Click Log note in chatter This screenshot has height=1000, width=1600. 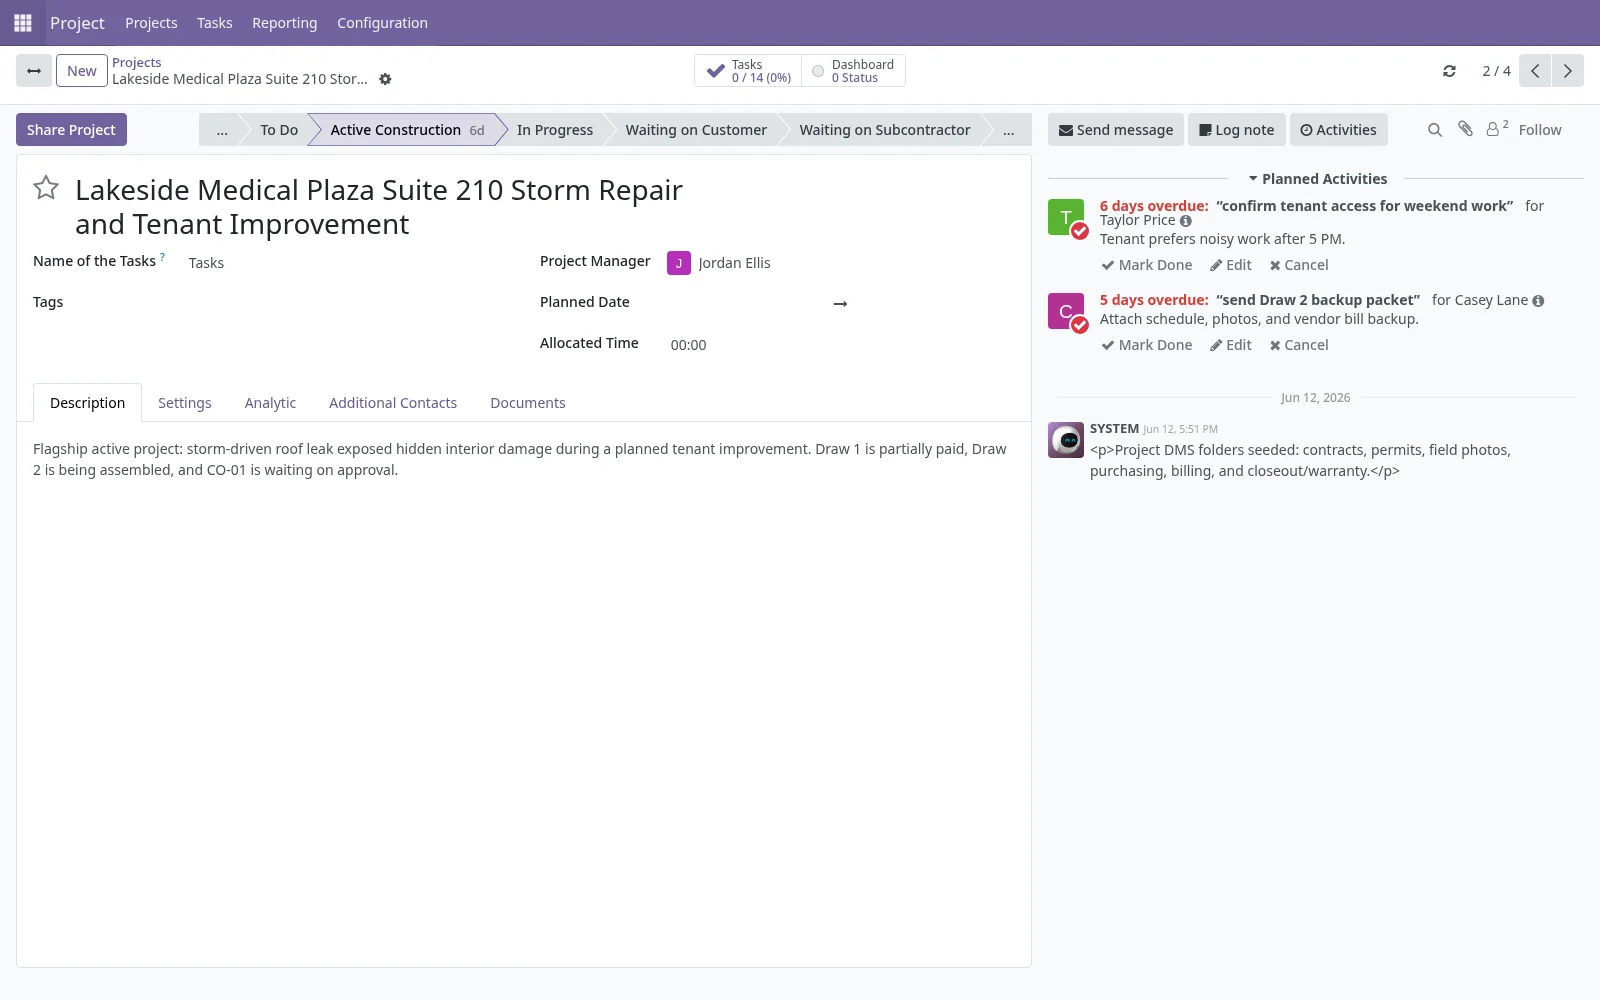pyautogui.click(x=1237, y=130)
